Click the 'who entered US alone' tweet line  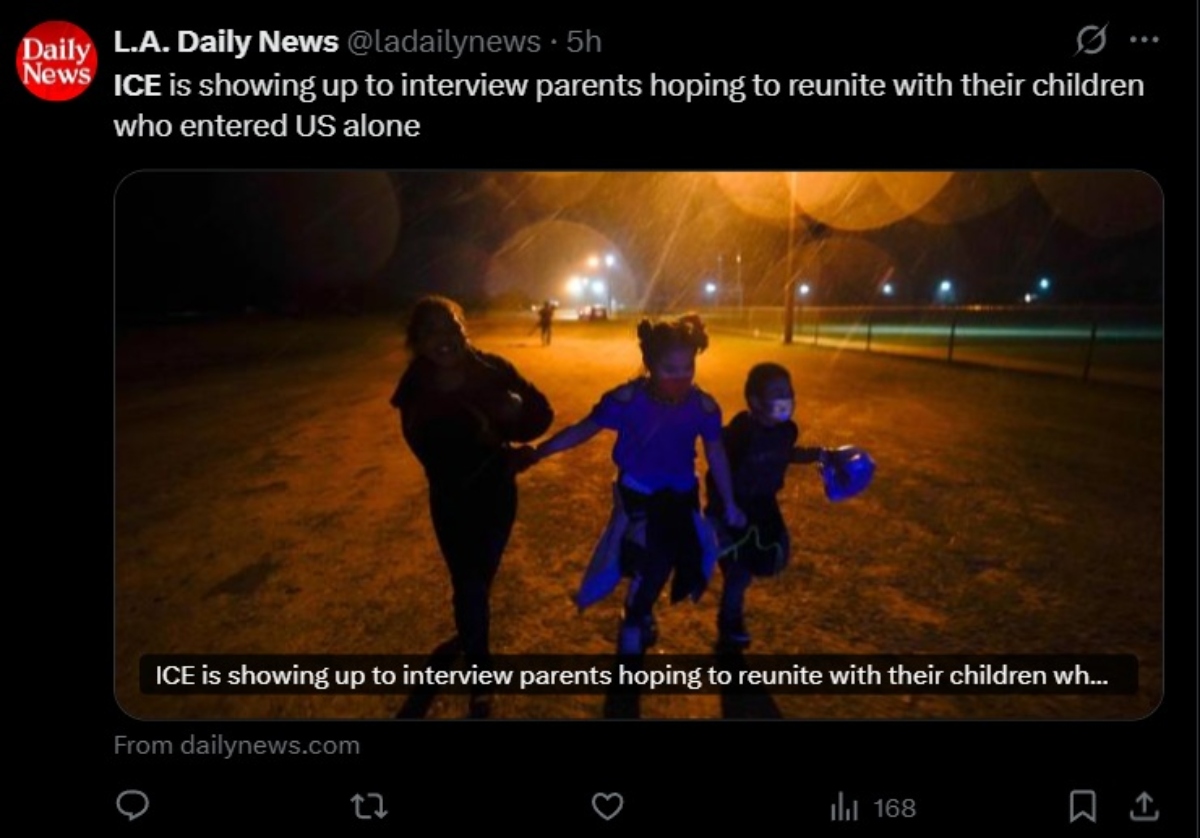(266, 127)
